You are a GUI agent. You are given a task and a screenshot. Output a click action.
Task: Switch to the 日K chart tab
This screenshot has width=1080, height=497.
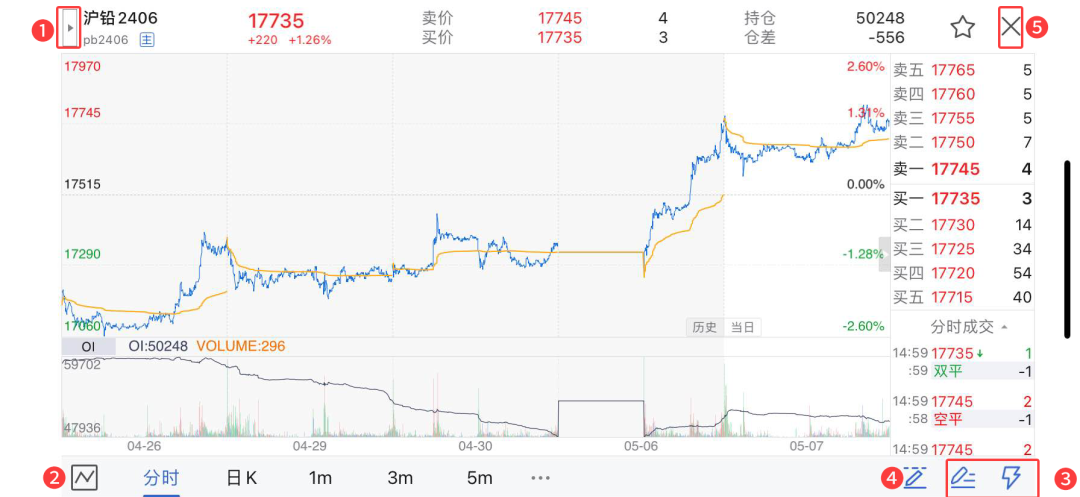pos(242,478)
